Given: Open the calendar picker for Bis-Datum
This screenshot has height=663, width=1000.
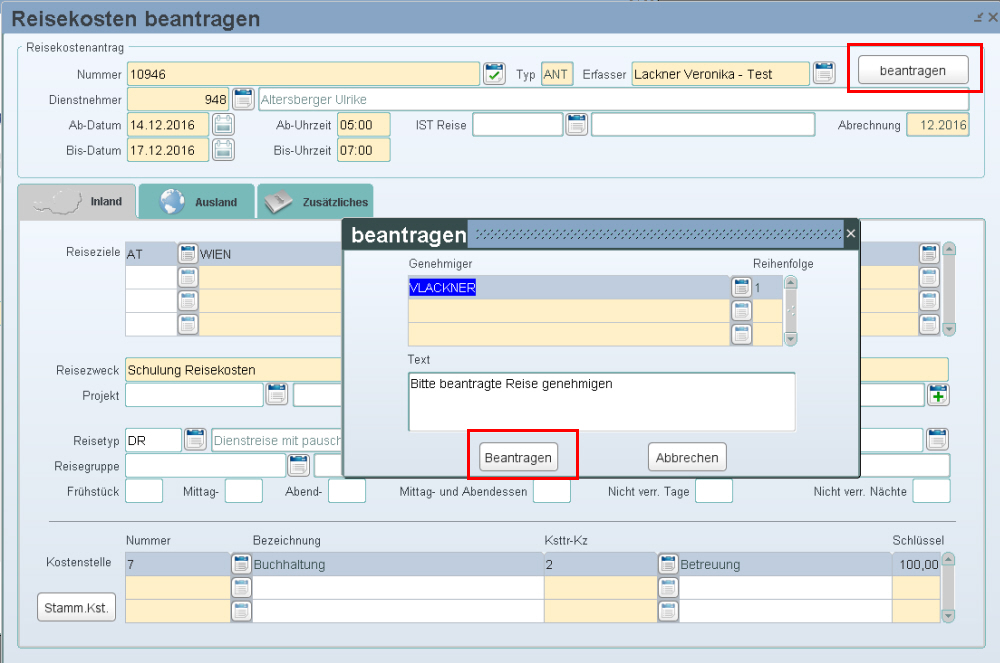Looking at the screenshot, I should point(223,150).
